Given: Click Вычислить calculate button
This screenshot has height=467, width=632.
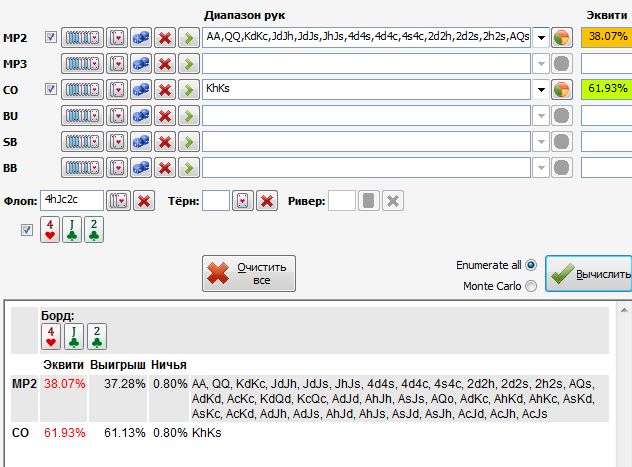Looking at the screenshot, I should pyautogui.click(x=588, y=274).
